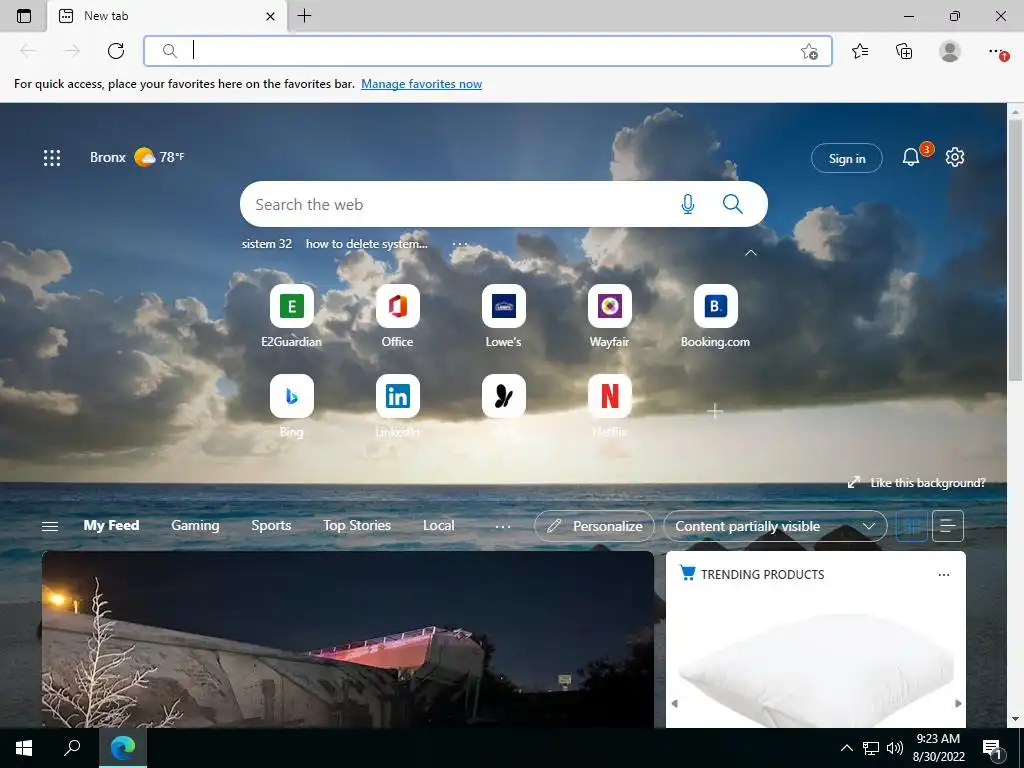Open the tab actions menu icon

point(24,16)
